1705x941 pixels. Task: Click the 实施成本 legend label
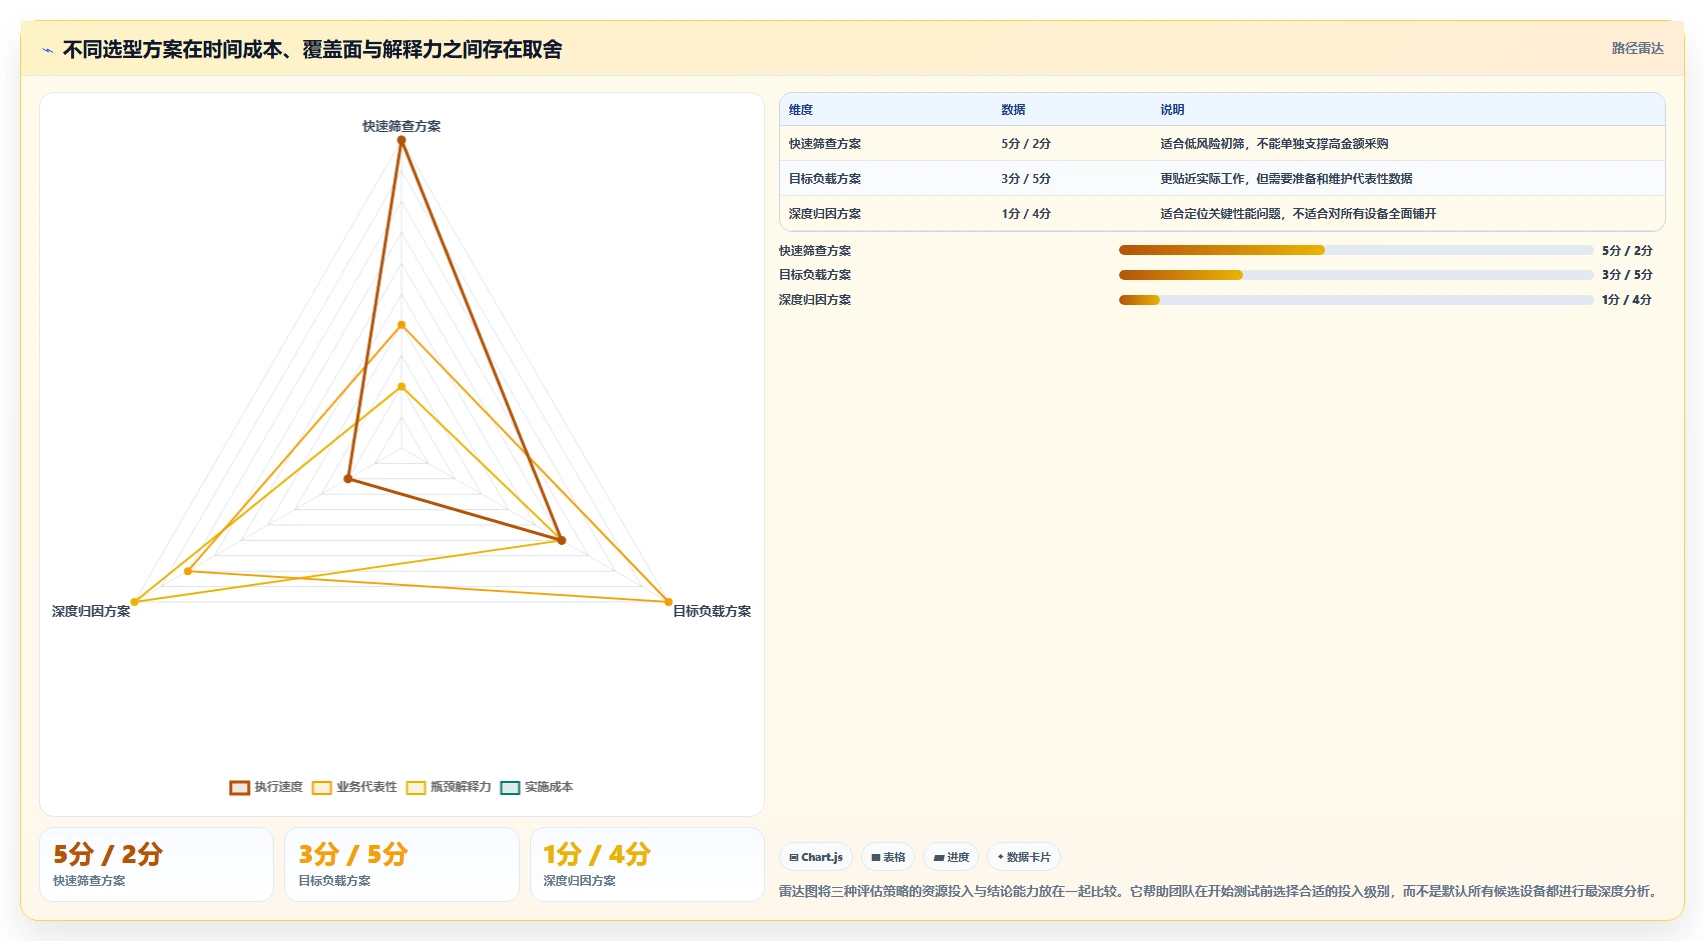tap(549, 787)
